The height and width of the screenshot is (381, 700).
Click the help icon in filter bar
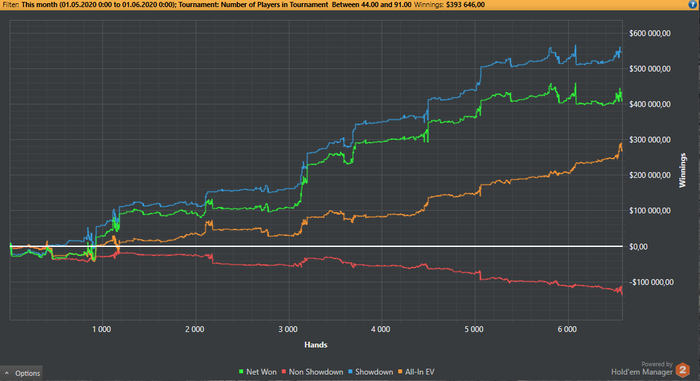click(693, 4)
